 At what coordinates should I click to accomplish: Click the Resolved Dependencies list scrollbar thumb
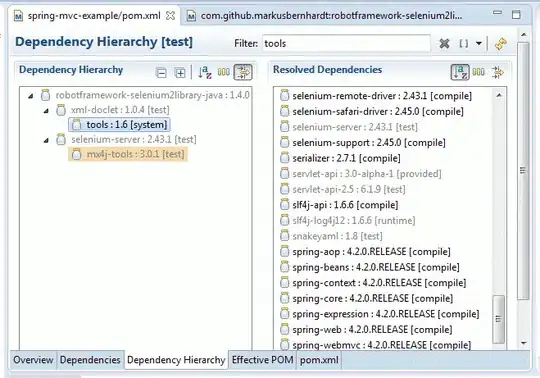498,319
